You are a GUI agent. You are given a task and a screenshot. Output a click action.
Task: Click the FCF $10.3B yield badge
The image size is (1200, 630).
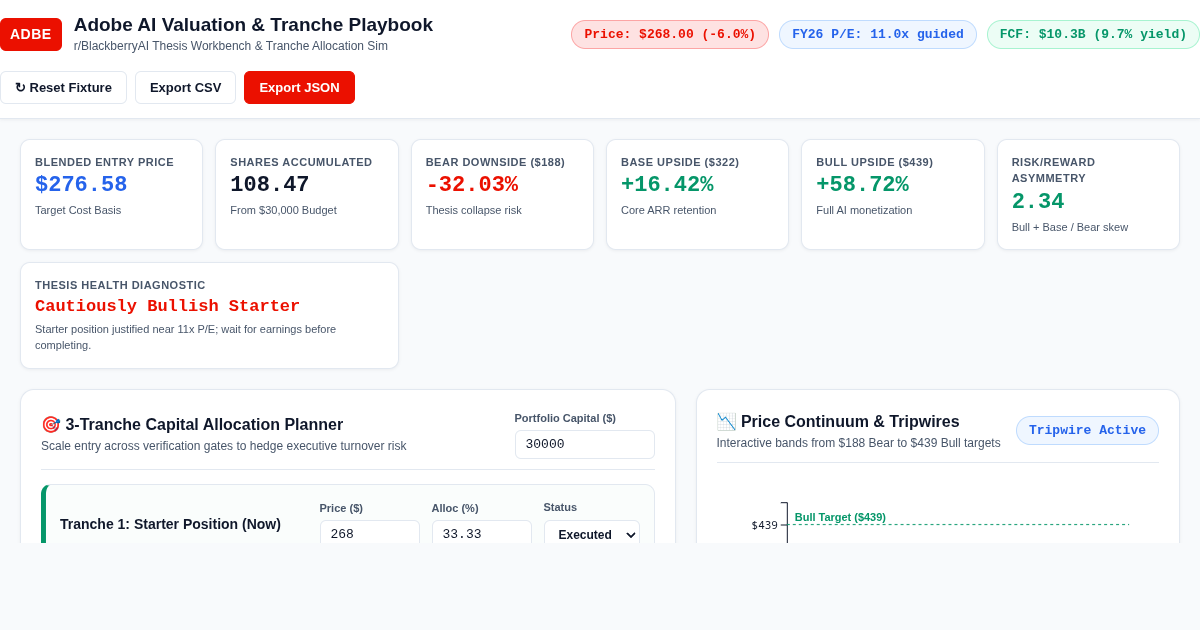[1093, 34]
